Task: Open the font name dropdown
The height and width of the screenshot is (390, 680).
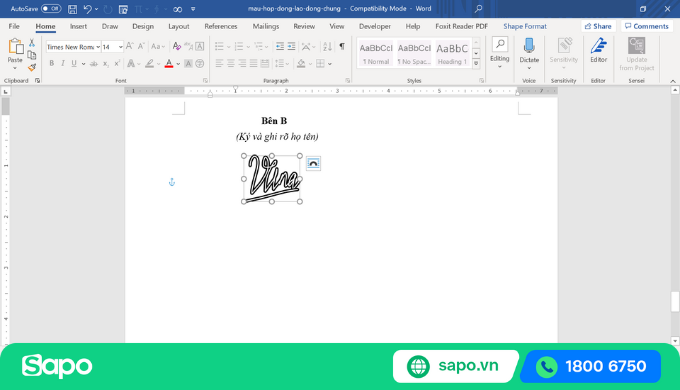Action: click(98, 47)
